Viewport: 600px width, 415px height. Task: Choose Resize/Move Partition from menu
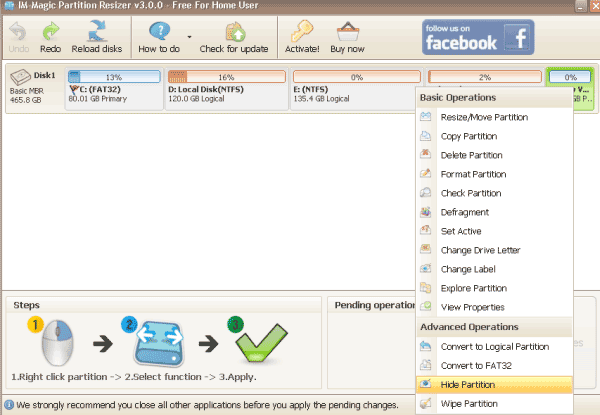pyautogui.click(x=494, y=117)
